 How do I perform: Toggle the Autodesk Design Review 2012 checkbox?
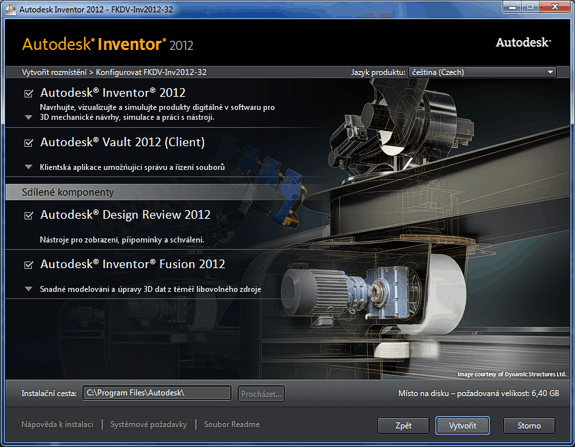[x=29, y=215]
